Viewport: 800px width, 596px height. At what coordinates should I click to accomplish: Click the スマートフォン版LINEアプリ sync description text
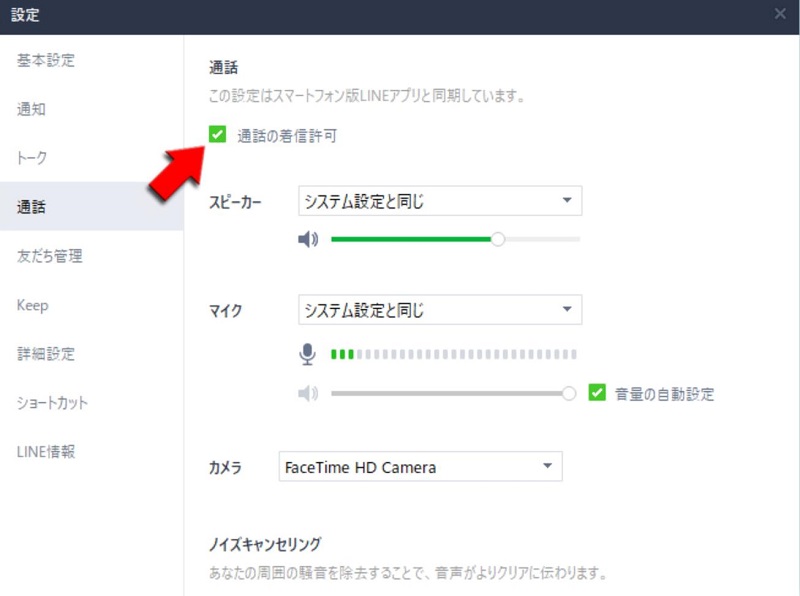pos(367,95)
